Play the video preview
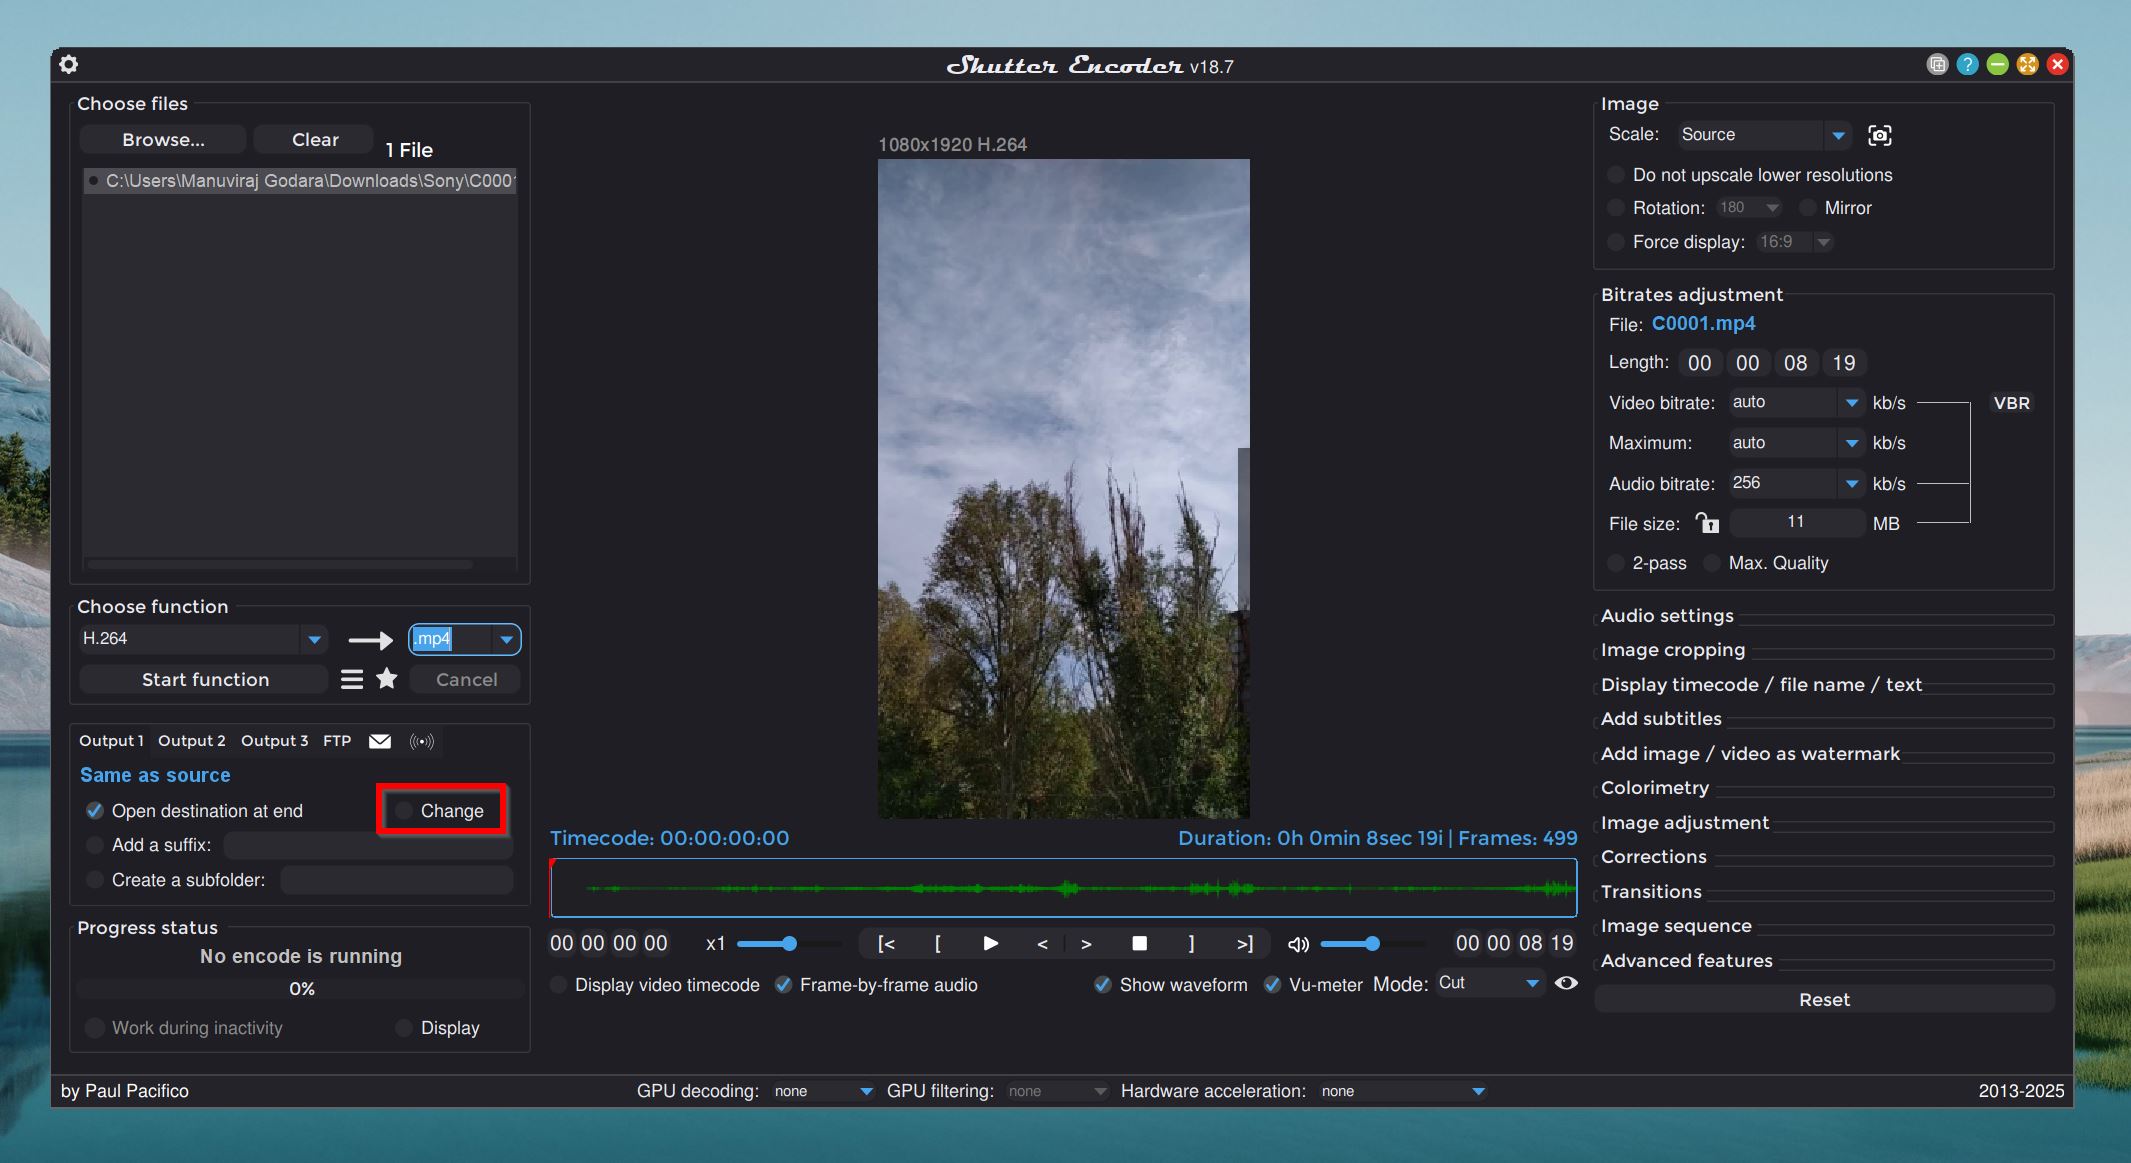This screenshot has height=1163, width=2131. pyautogui.click(x=990, y=943)
